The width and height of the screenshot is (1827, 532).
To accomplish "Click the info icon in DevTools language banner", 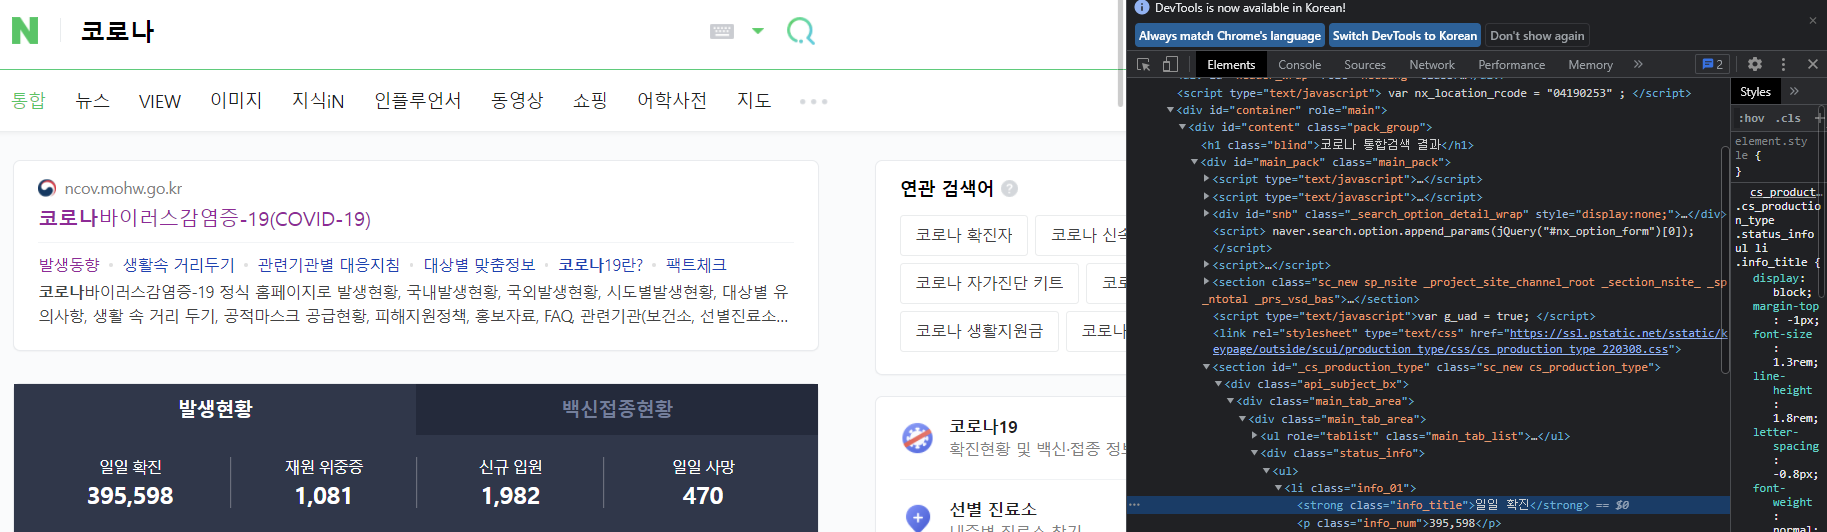I will point(1142,8).
